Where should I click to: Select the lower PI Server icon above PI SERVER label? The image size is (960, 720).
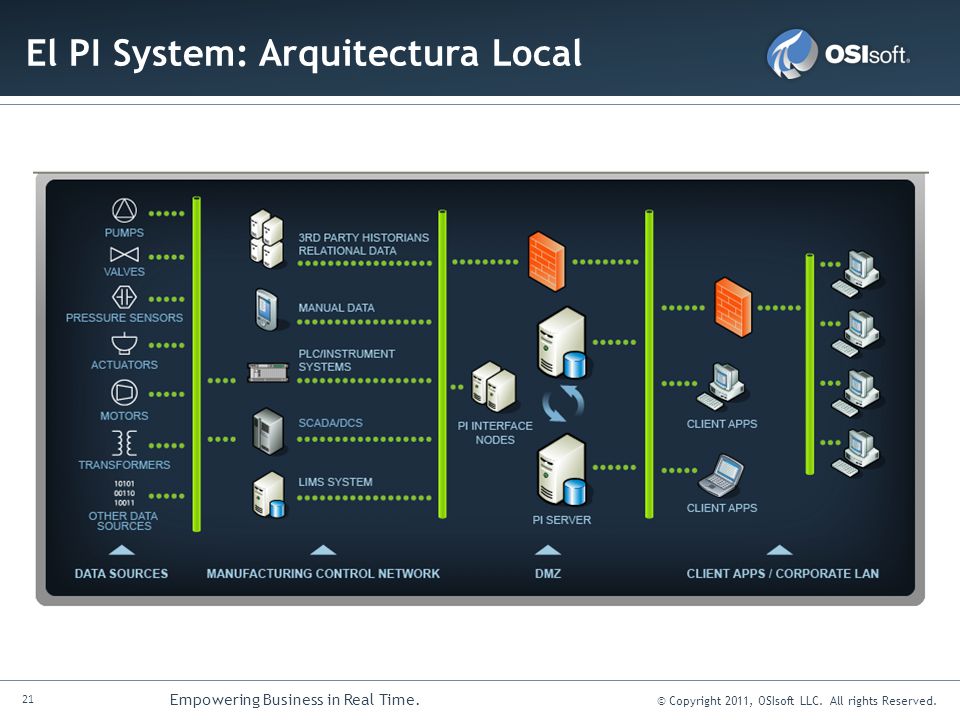[x=562, y=470]
